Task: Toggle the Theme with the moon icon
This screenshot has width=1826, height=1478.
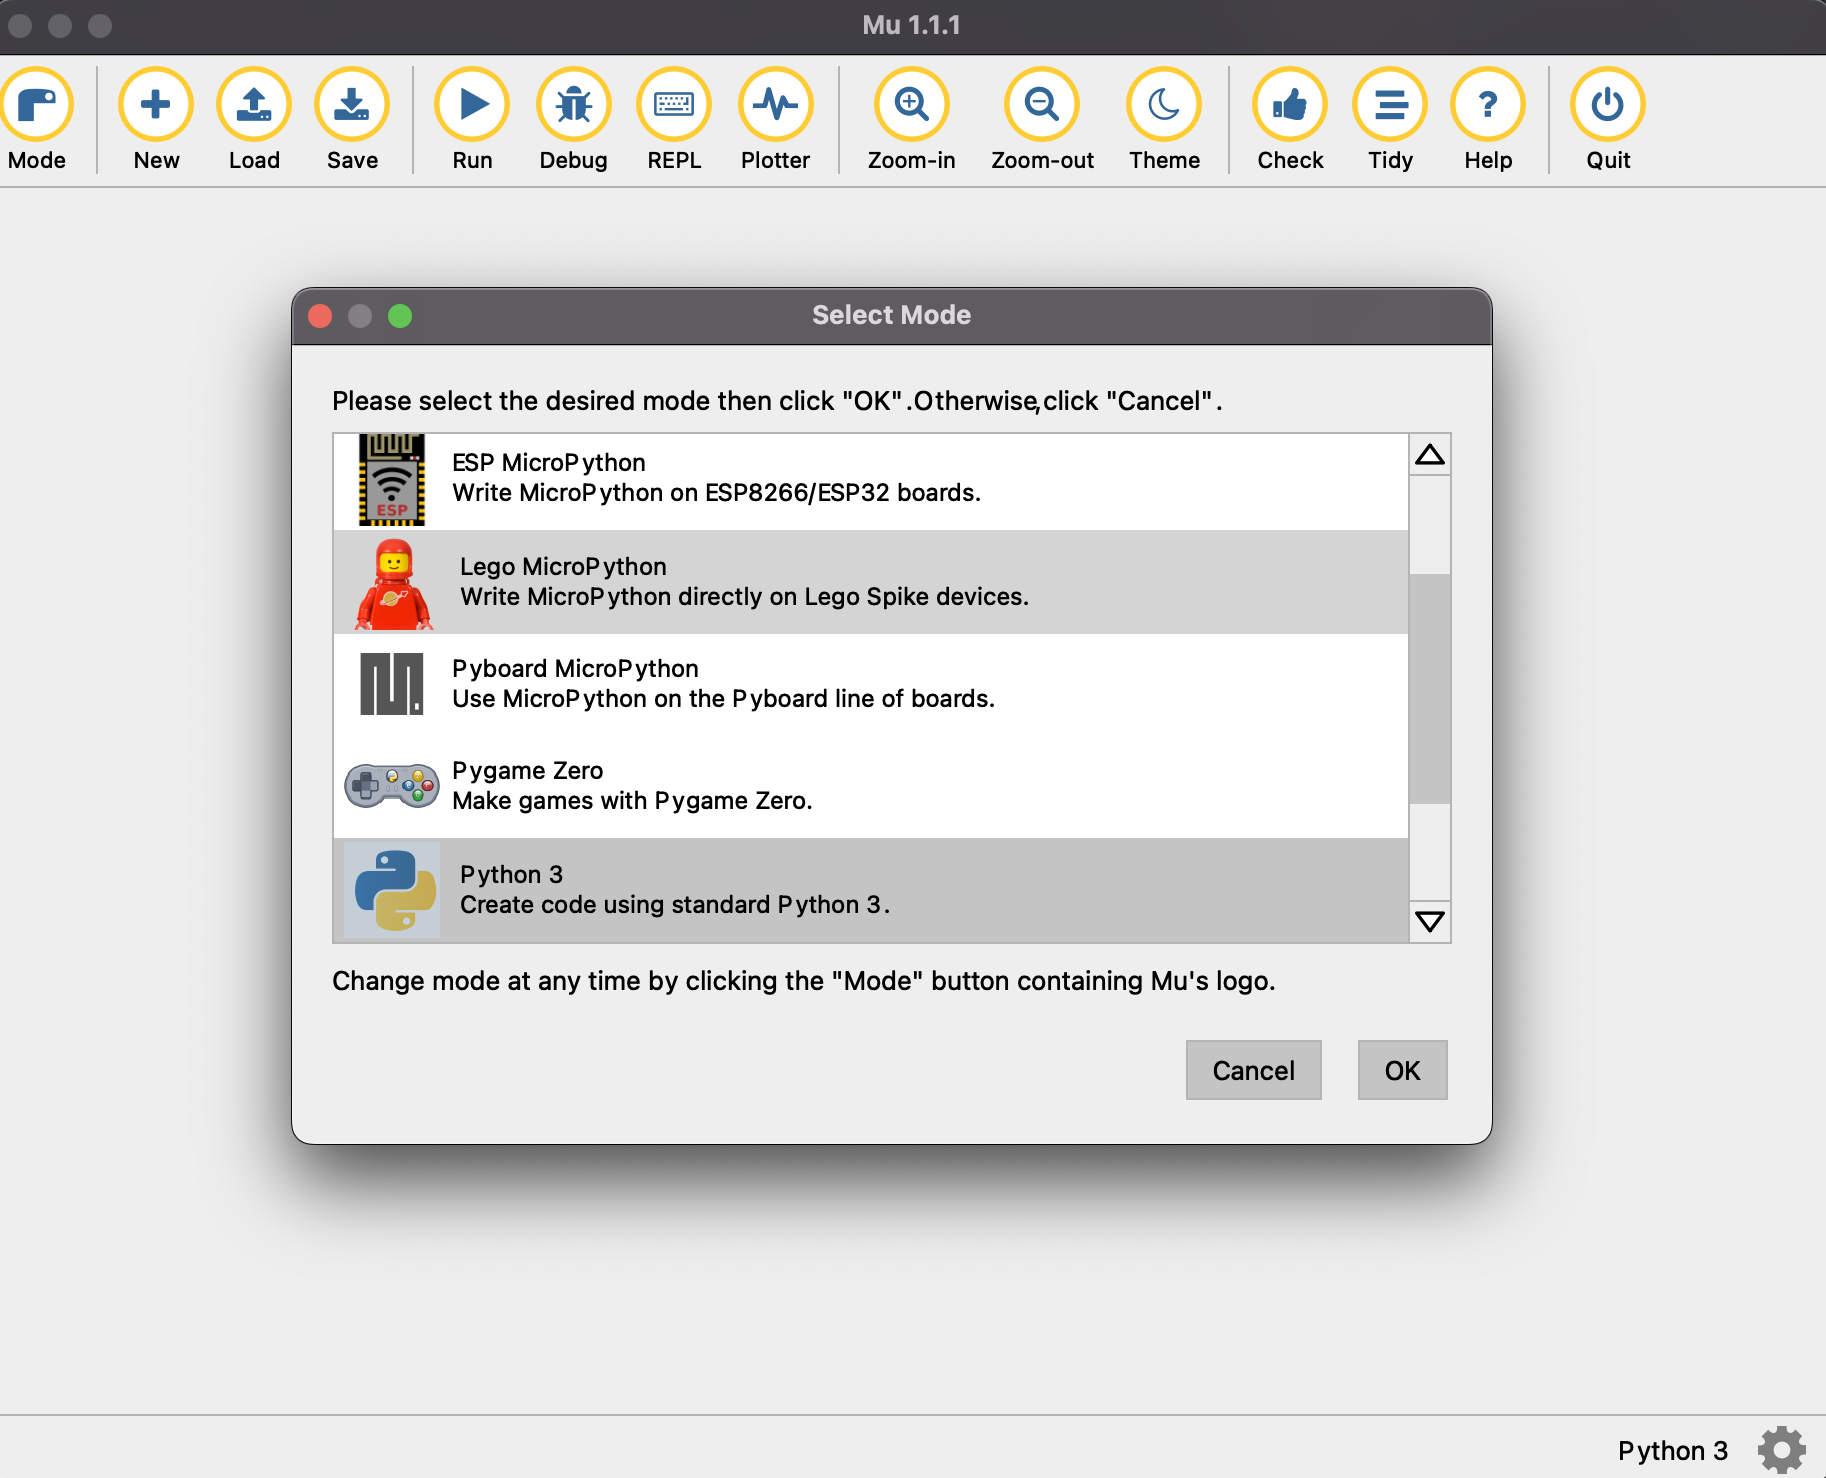Action: pos(1164,104)
